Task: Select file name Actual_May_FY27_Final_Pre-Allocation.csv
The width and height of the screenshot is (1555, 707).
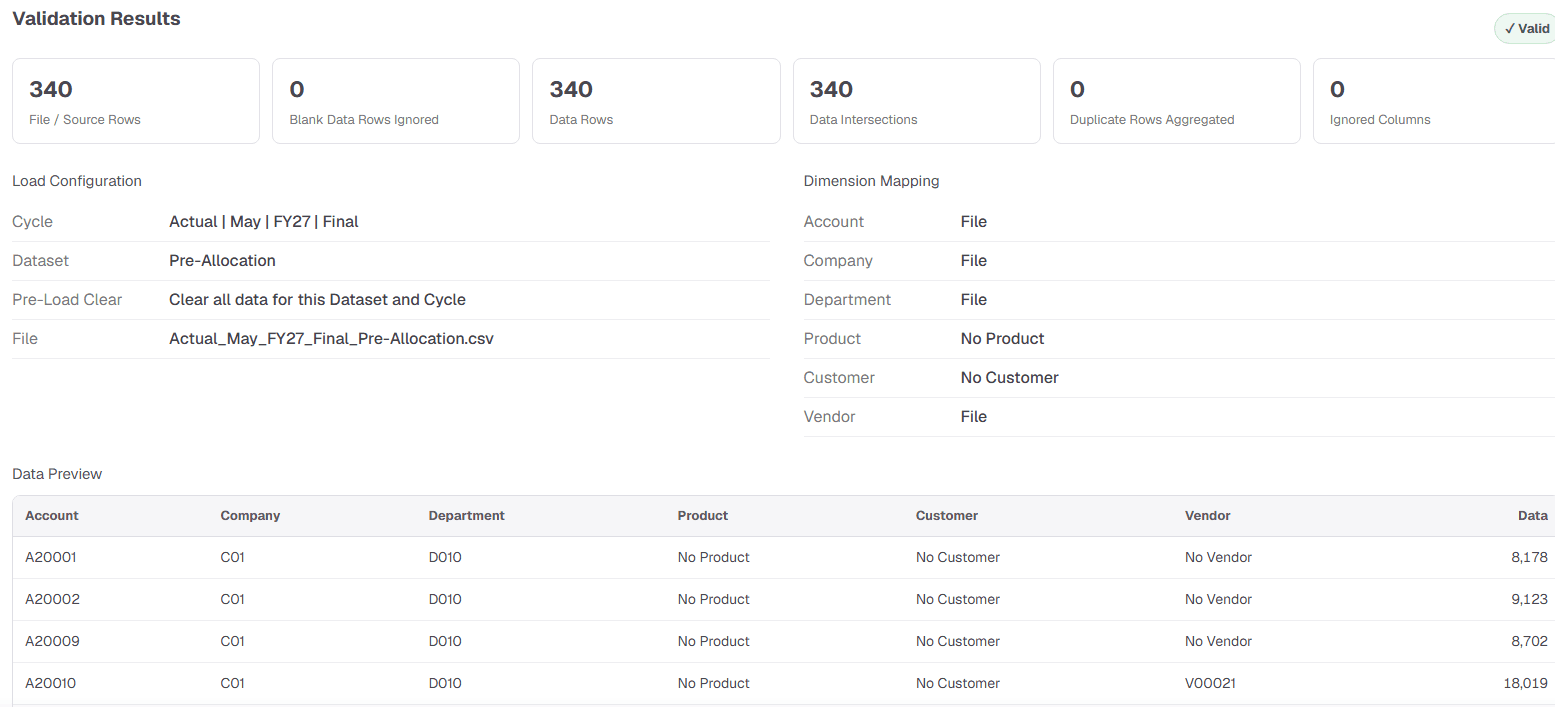Action: tap(331, 339)
